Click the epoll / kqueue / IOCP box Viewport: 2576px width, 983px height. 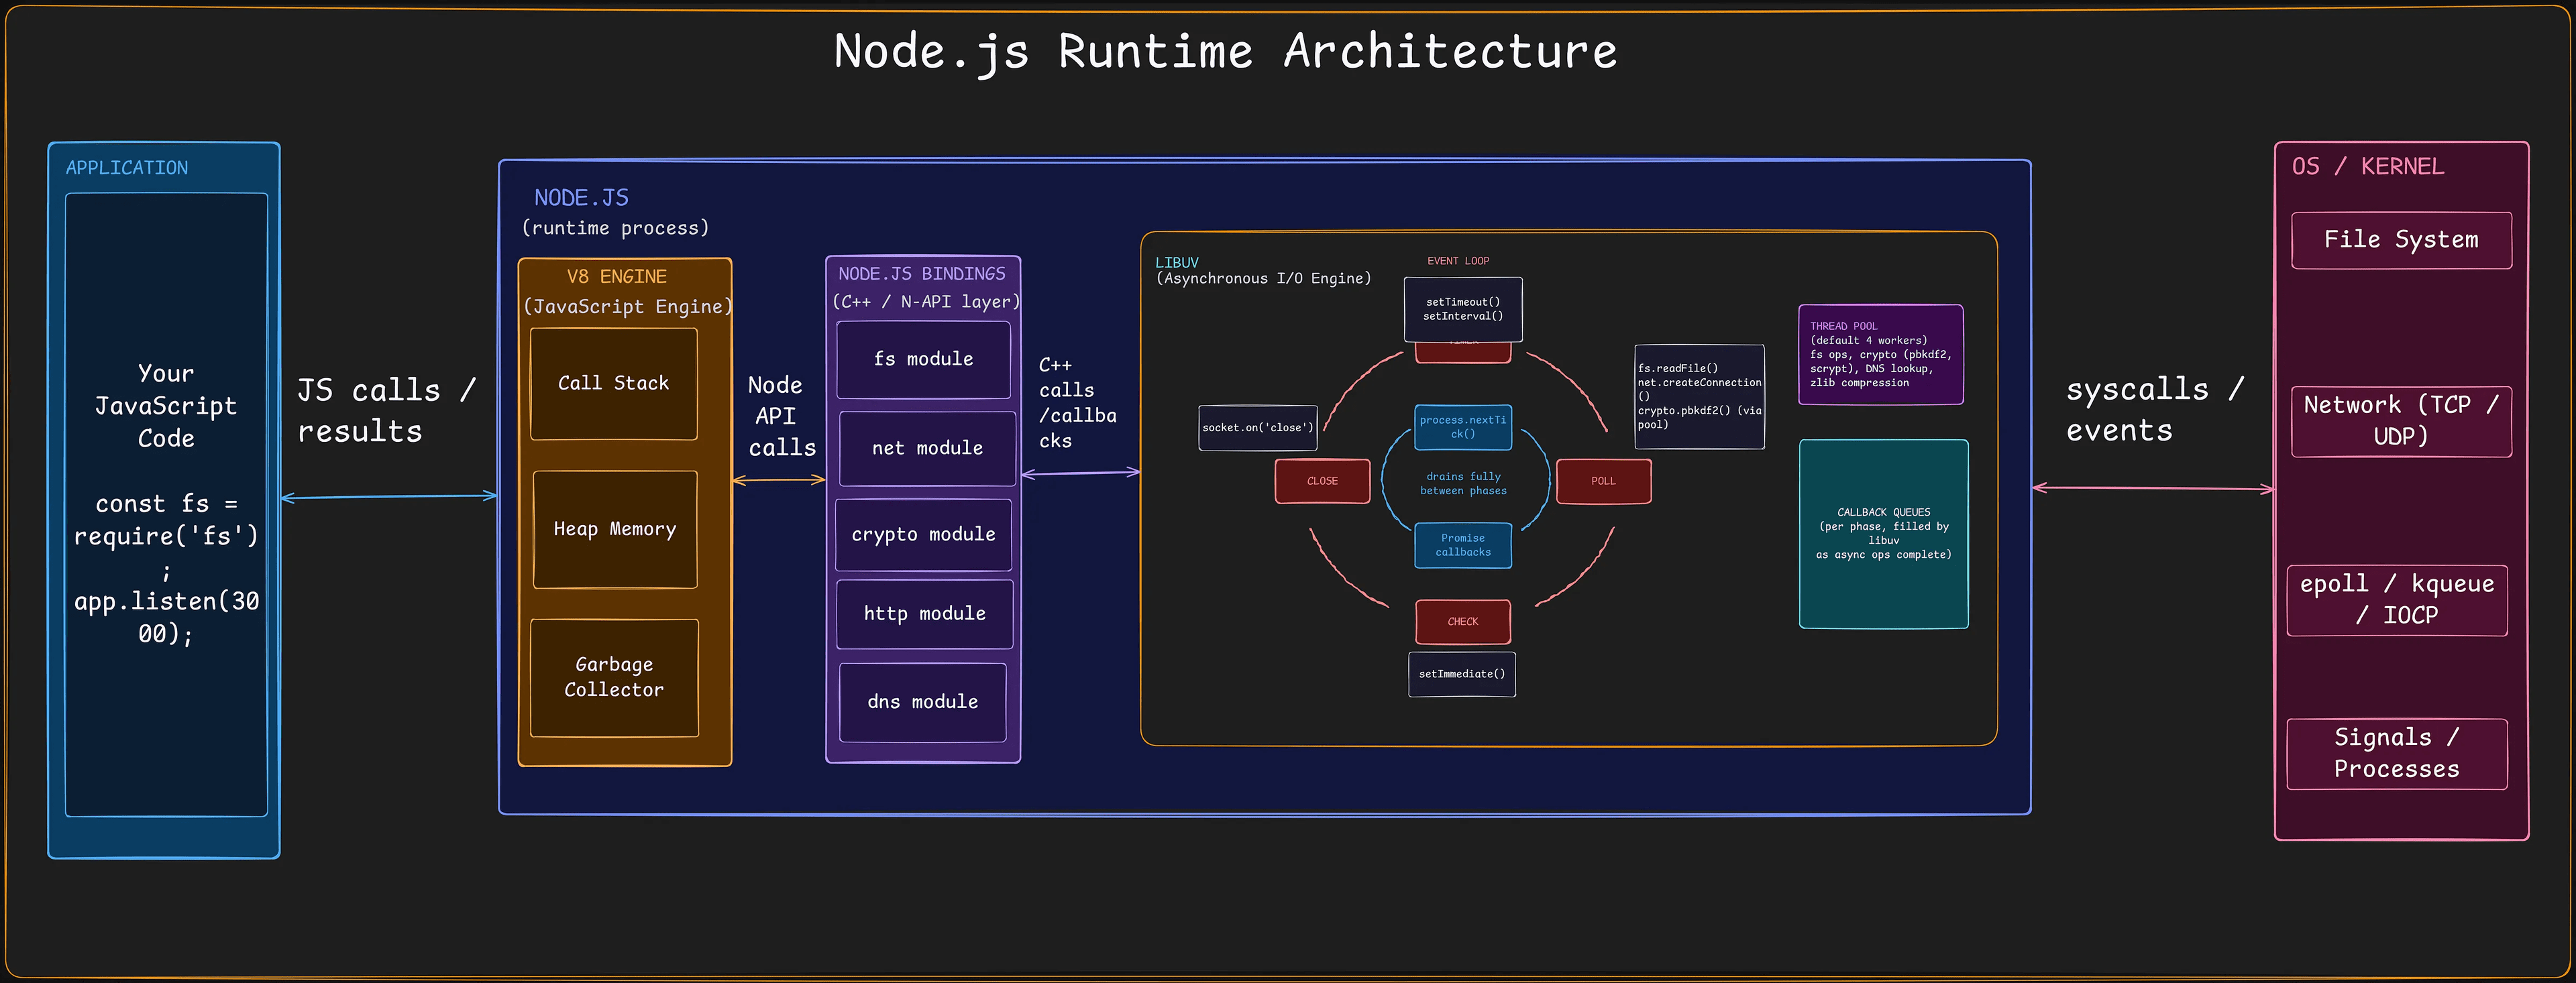(x=2397, y=600)
